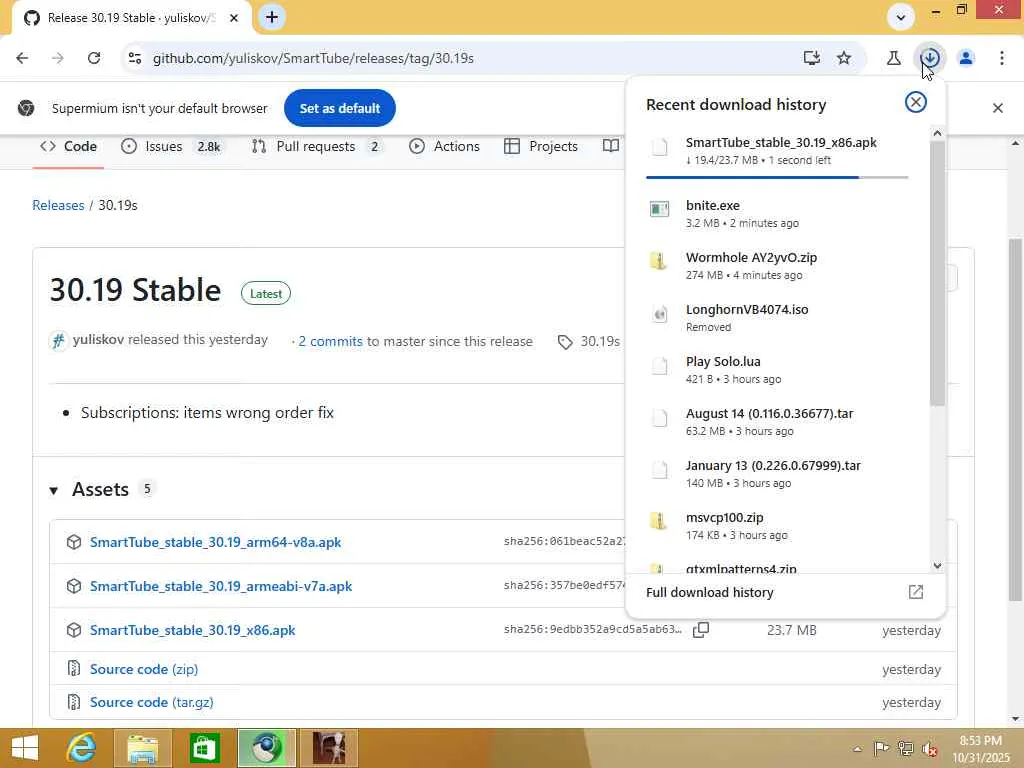This screenshot has width=1024, height=768.
Task: Open January 13 (0.226.0.67999).tar entry
Action: pyautogui.click(x=777, y=474)
